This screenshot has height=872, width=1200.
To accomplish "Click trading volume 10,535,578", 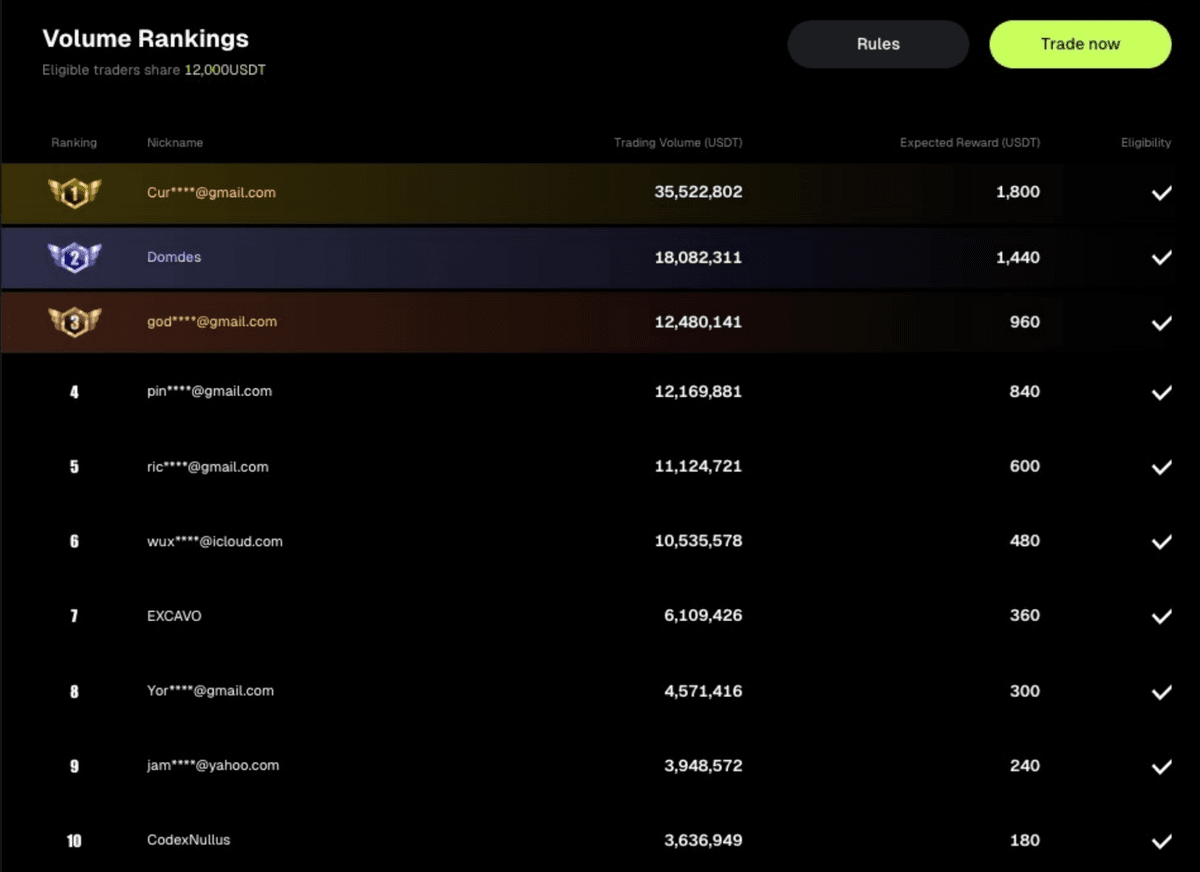I will (698, 541).
